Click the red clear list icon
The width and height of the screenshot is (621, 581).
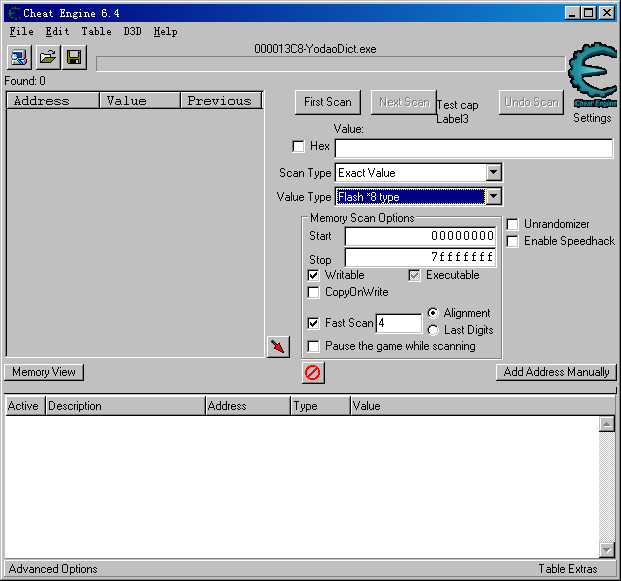point(313,373)
